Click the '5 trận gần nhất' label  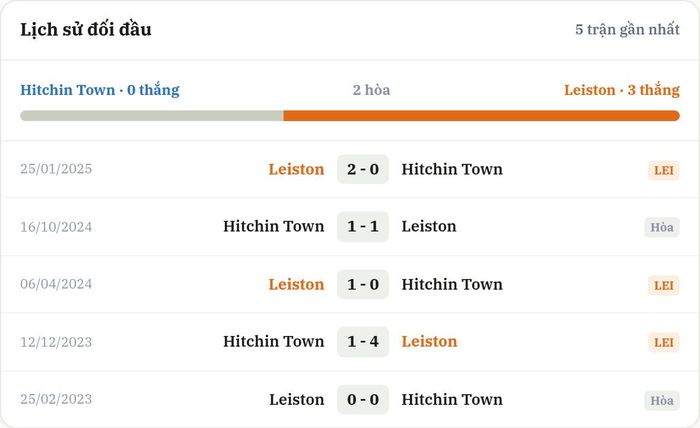[x=627, y=29]
